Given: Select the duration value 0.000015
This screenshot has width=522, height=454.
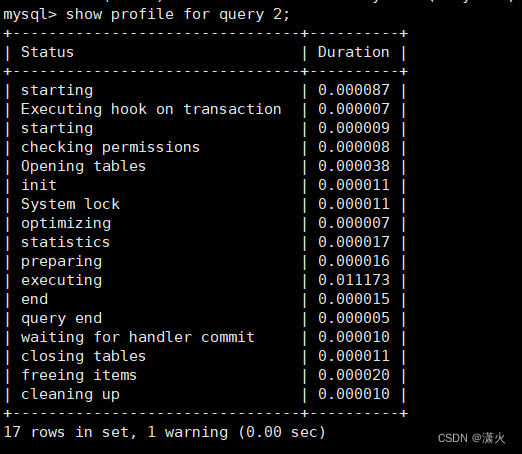Looking at the screenshot, I should (354, 299).
